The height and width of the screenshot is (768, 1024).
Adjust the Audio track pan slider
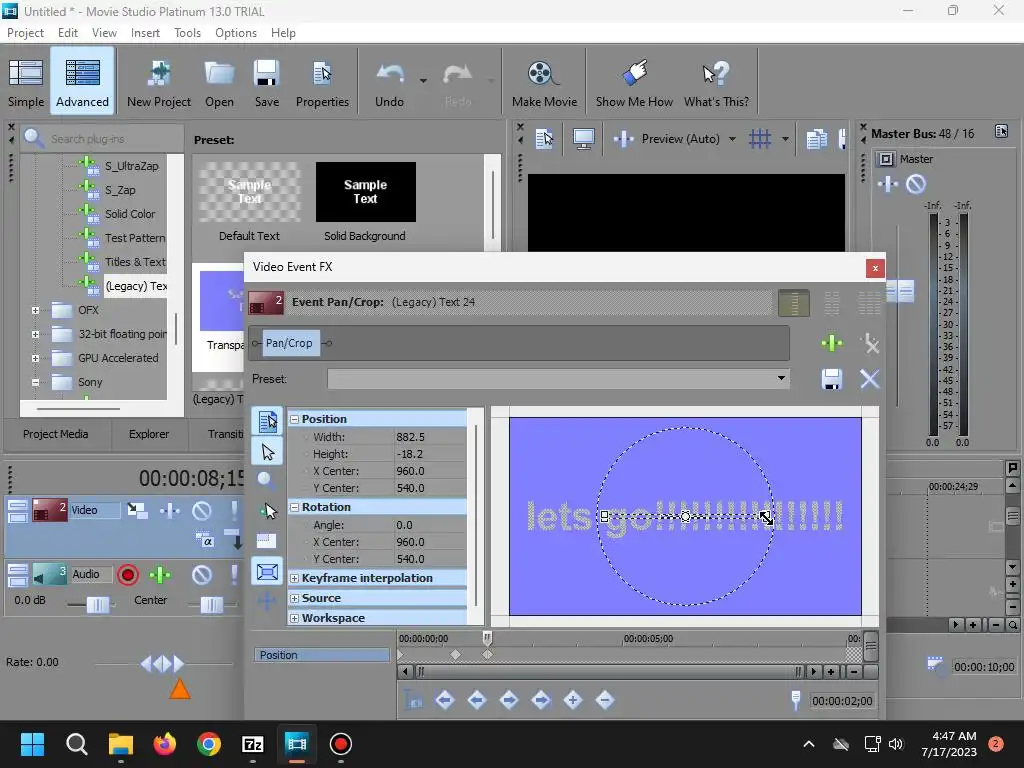(211, 605)
